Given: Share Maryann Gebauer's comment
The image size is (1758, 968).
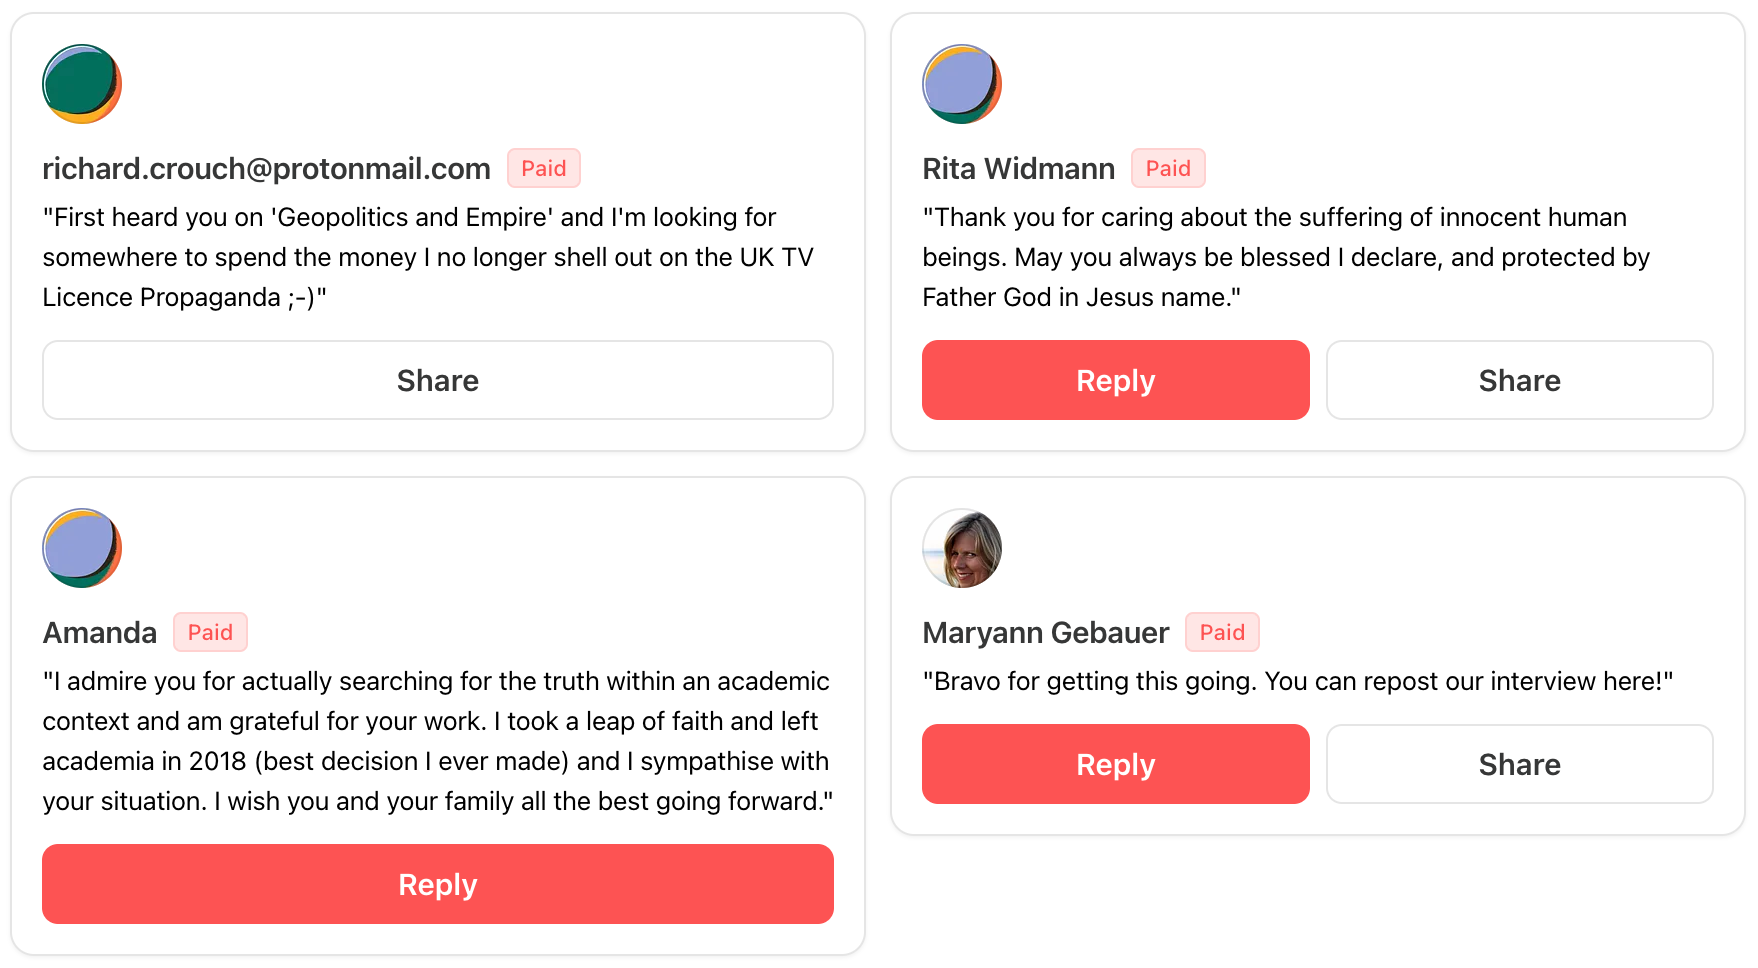Looking at the screenshot, I should [x=1519, y=764].
